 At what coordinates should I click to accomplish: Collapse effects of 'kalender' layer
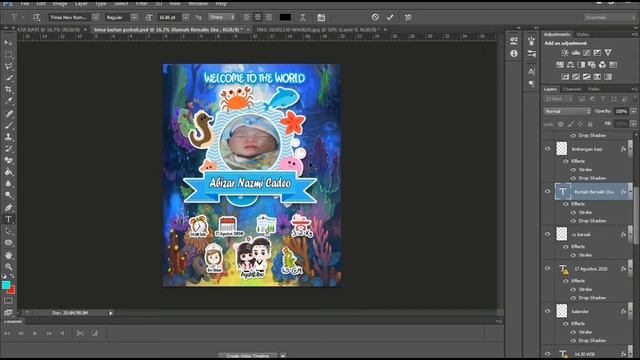[x=630, y=311]
